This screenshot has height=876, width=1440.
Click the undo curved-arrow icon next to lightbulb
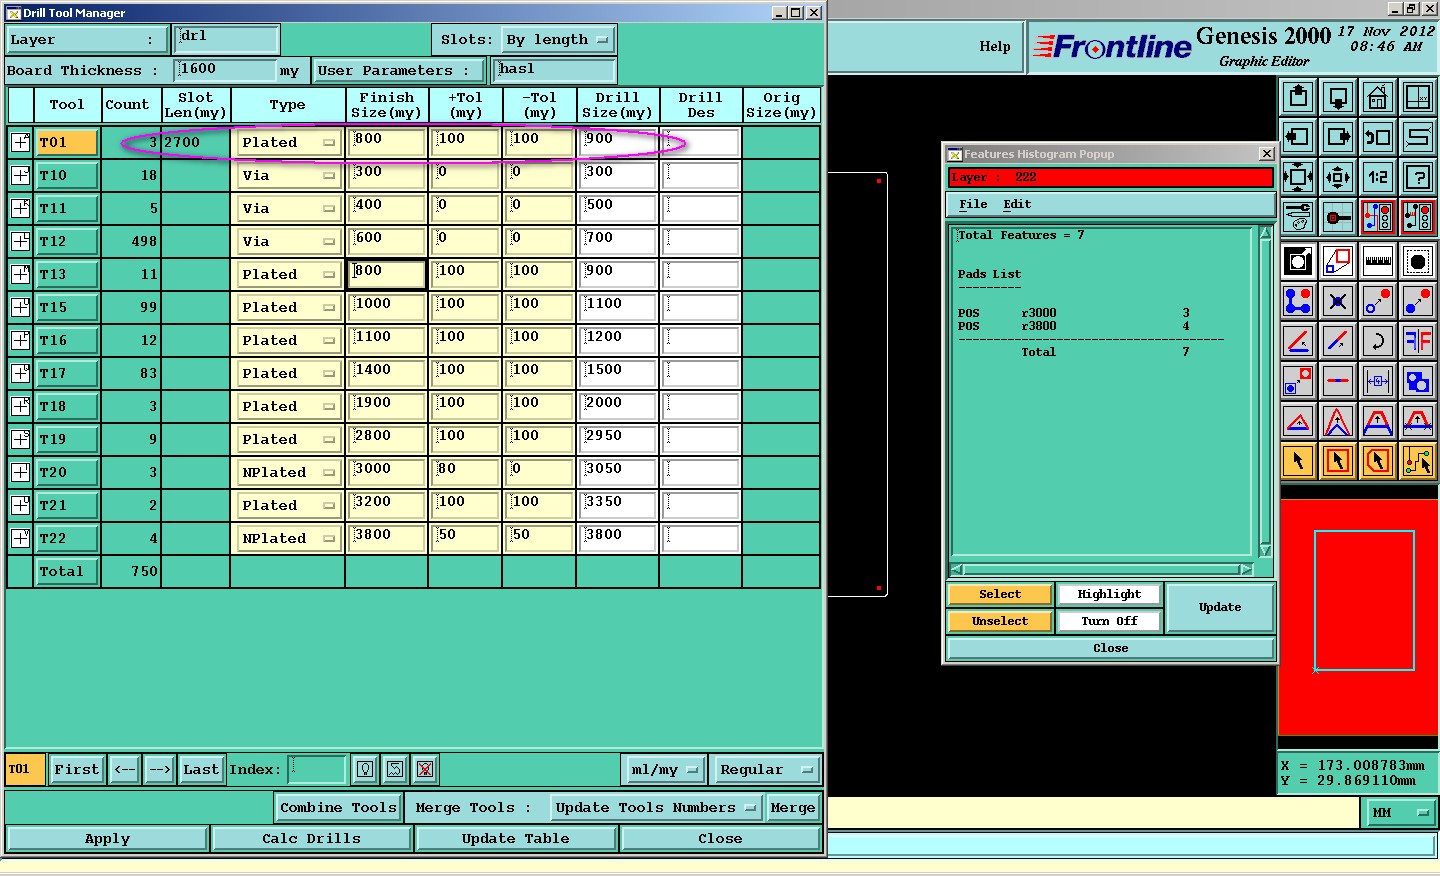click(x=395, y=769)
